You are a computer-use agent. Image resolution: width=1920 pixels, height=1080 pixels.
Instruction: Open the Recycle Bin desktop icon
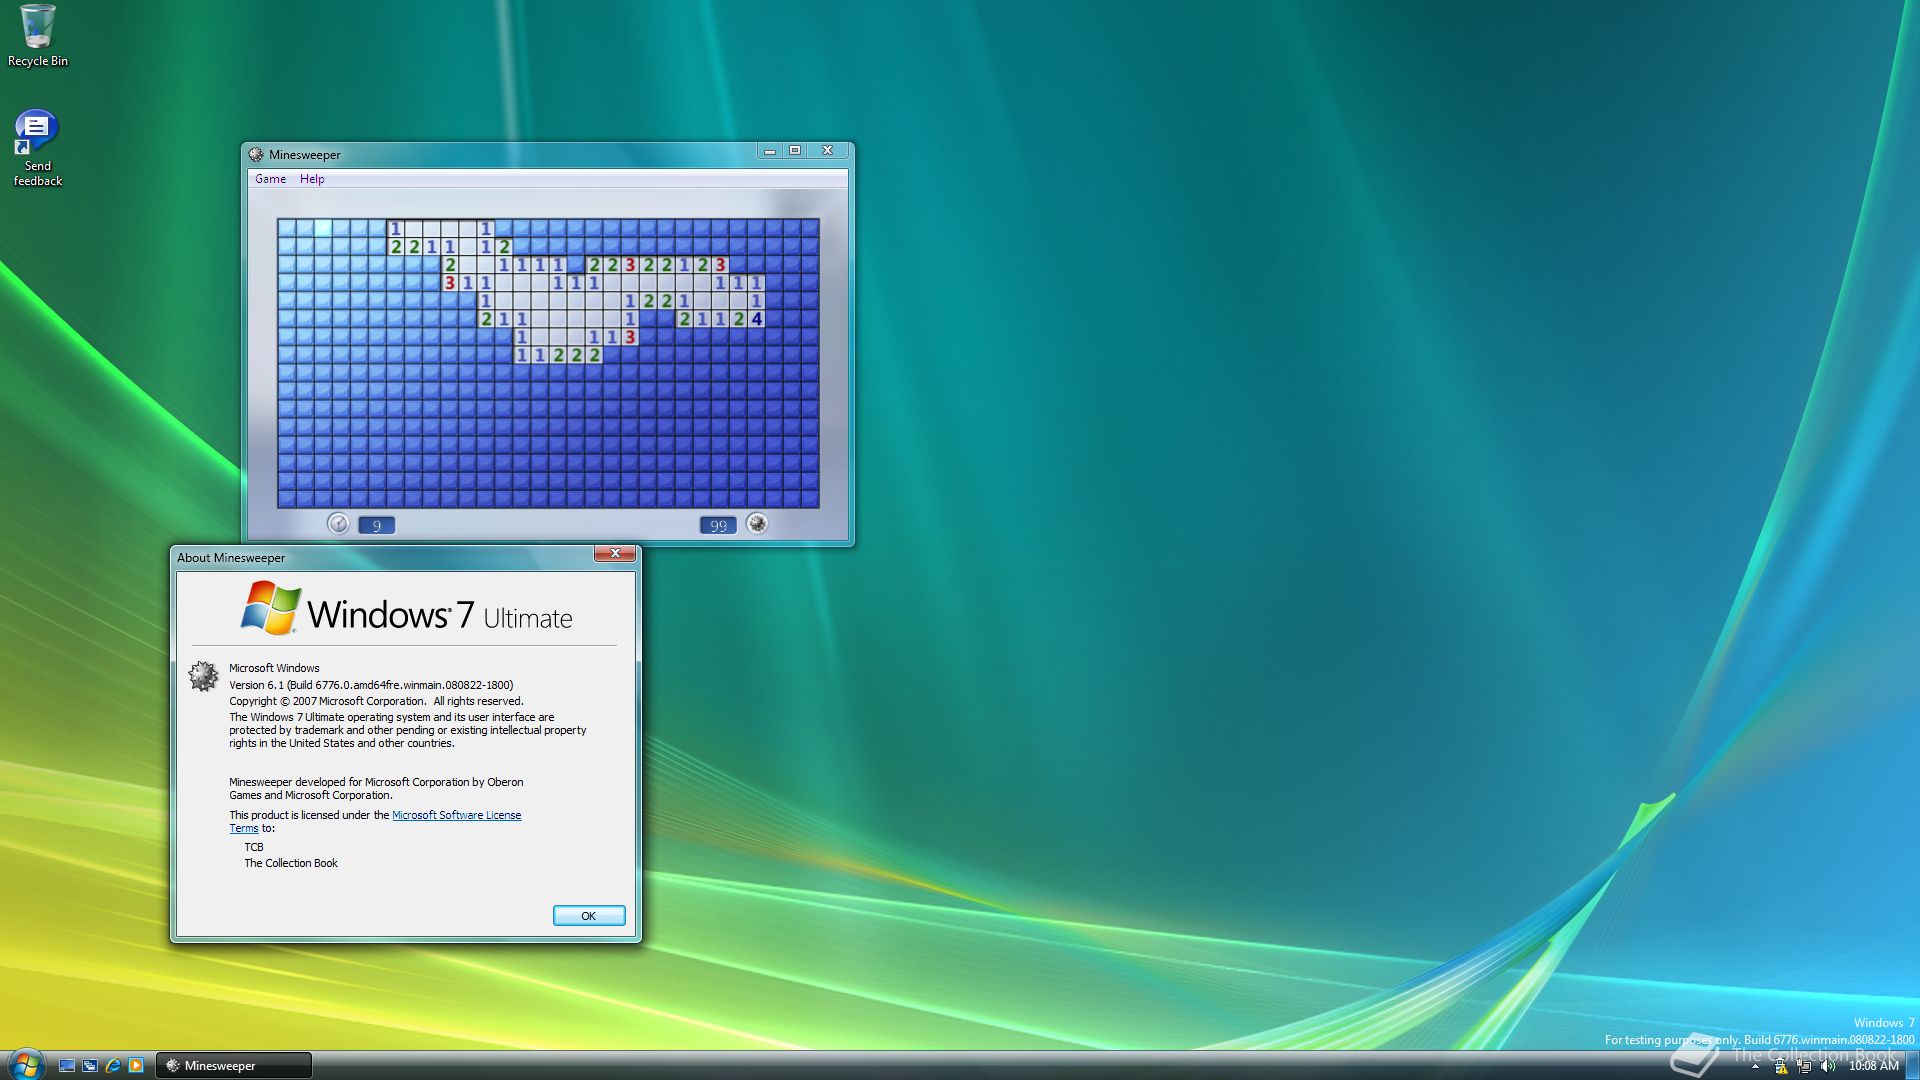pyautogui.click(x=38, y=36)
